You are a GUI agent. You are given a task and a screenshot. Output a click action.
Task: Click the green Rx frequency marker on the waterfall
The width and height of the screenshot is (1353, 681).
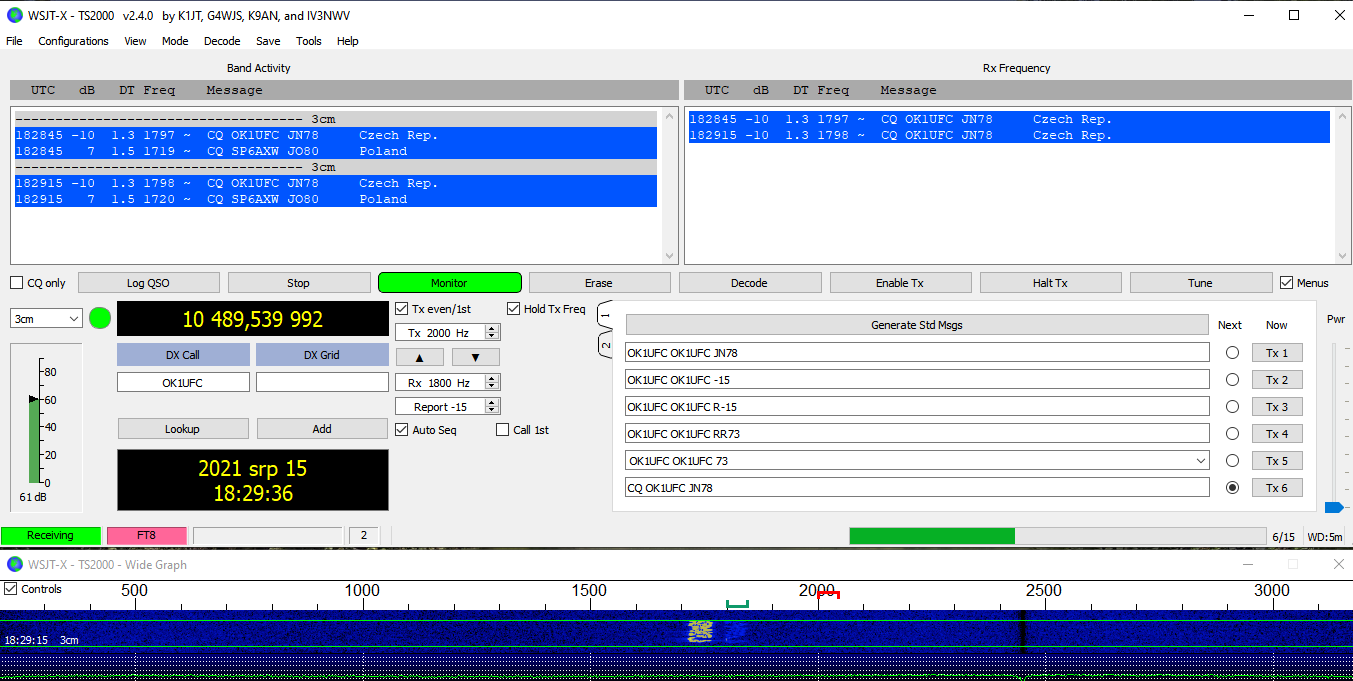click(737, 603)
